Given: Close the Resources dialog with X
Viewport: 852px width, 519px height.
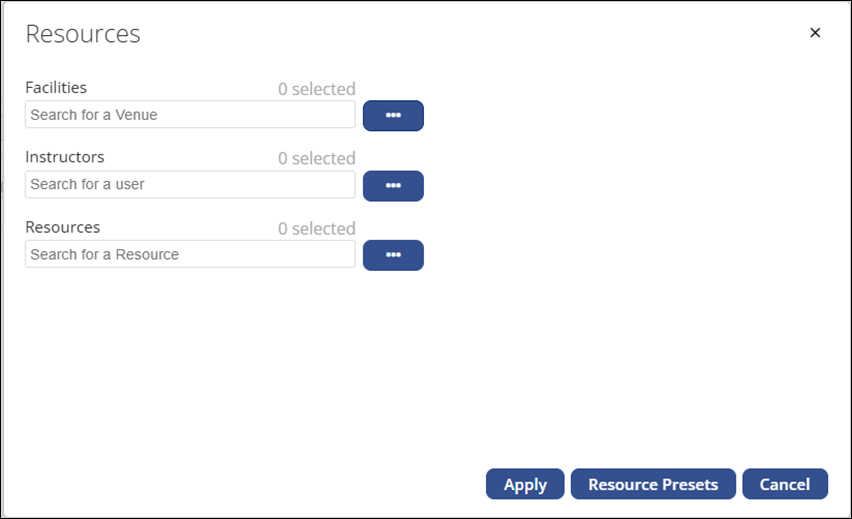Looking at the screenshot, I should tap(815, 33).
